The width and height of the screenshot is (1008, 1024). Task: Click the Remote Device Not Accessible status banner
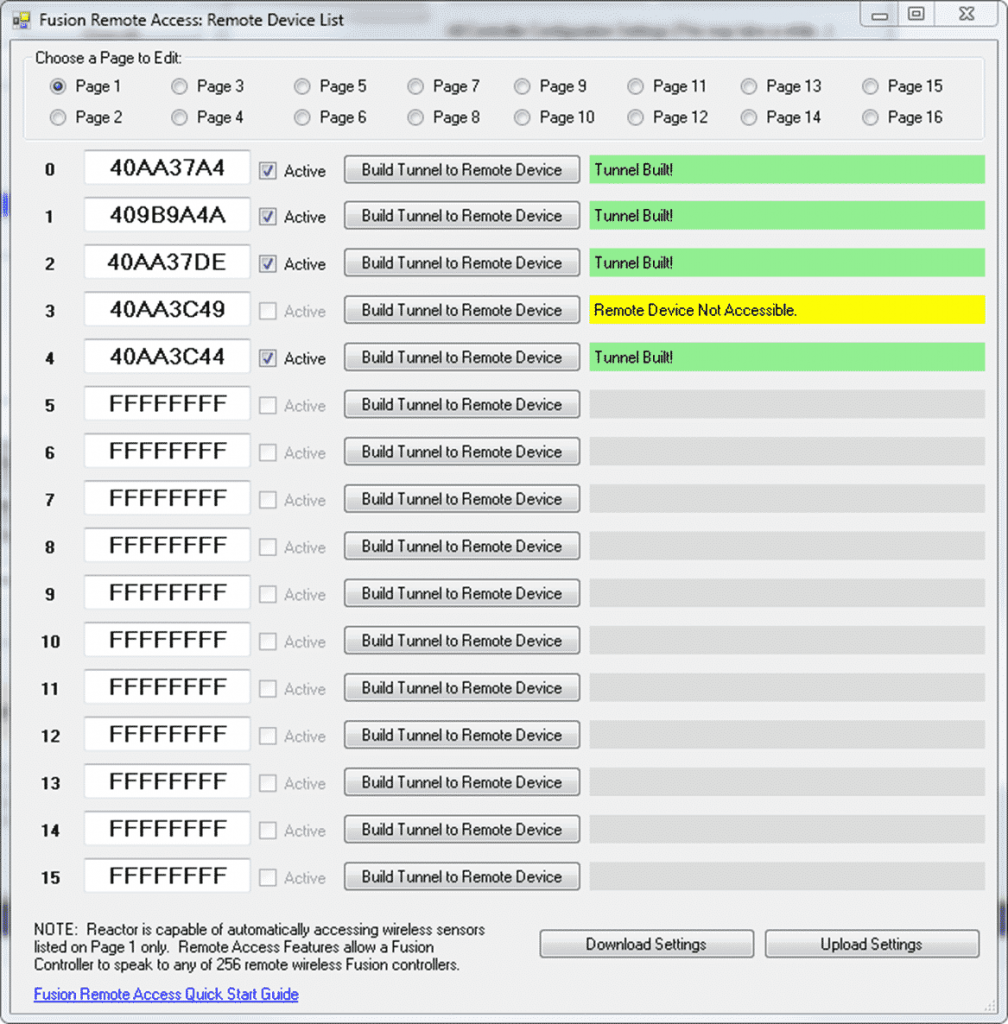click(x=787, y=311)
